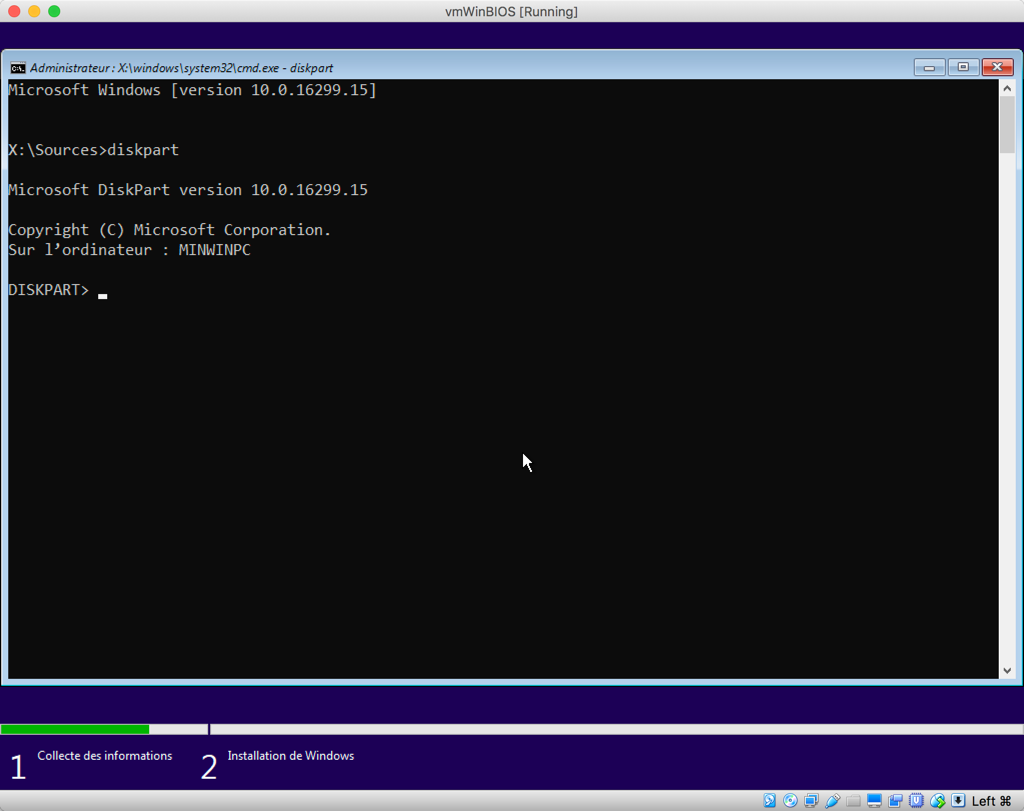Click the console scrollbar up arrow
1024x811 pixels.
point(1007,88)
